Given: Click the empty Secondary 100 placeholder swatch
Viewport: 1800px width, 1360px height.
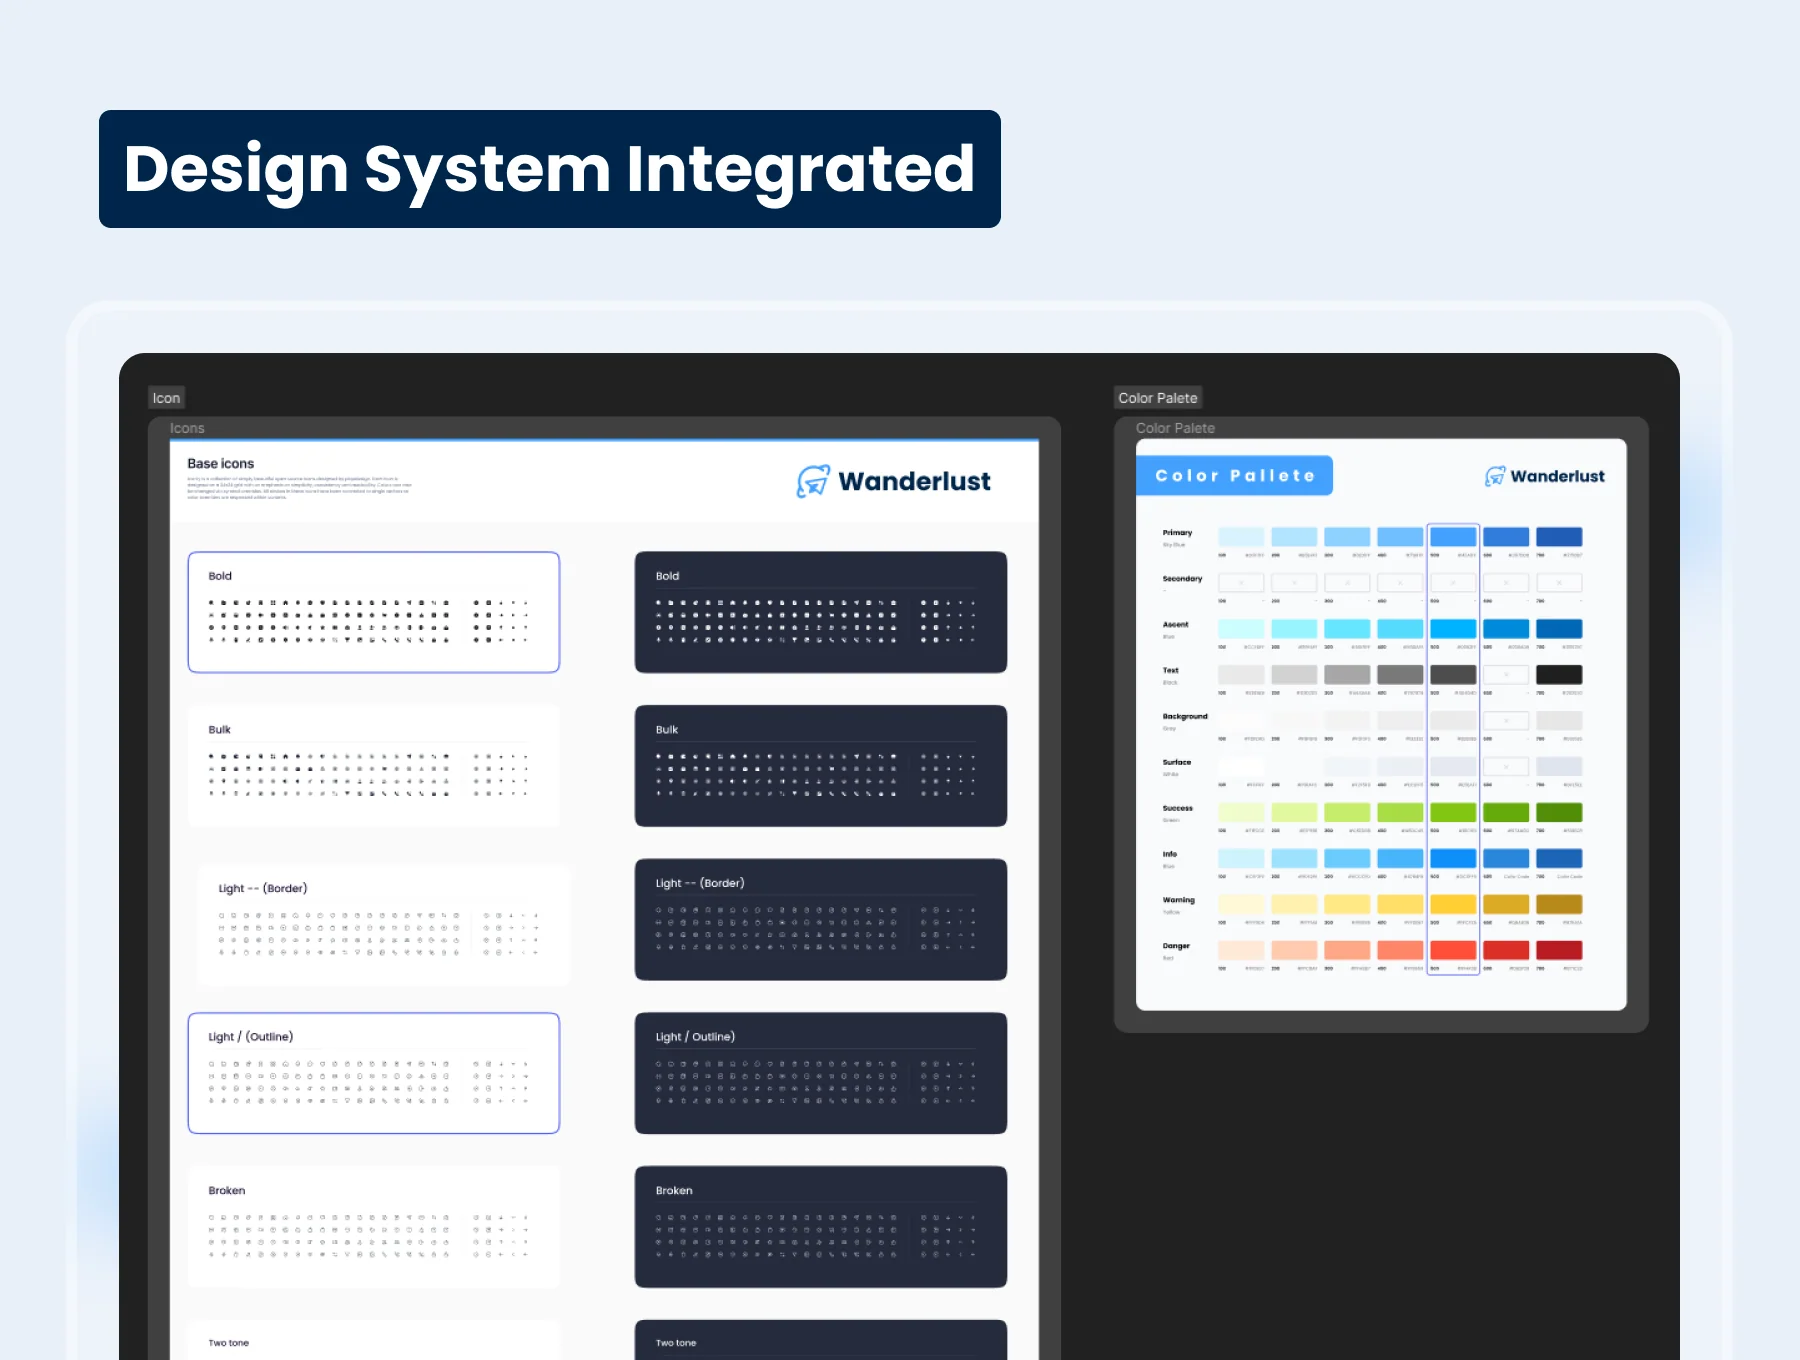Looking at the screenshot, I should (1241, 583).
